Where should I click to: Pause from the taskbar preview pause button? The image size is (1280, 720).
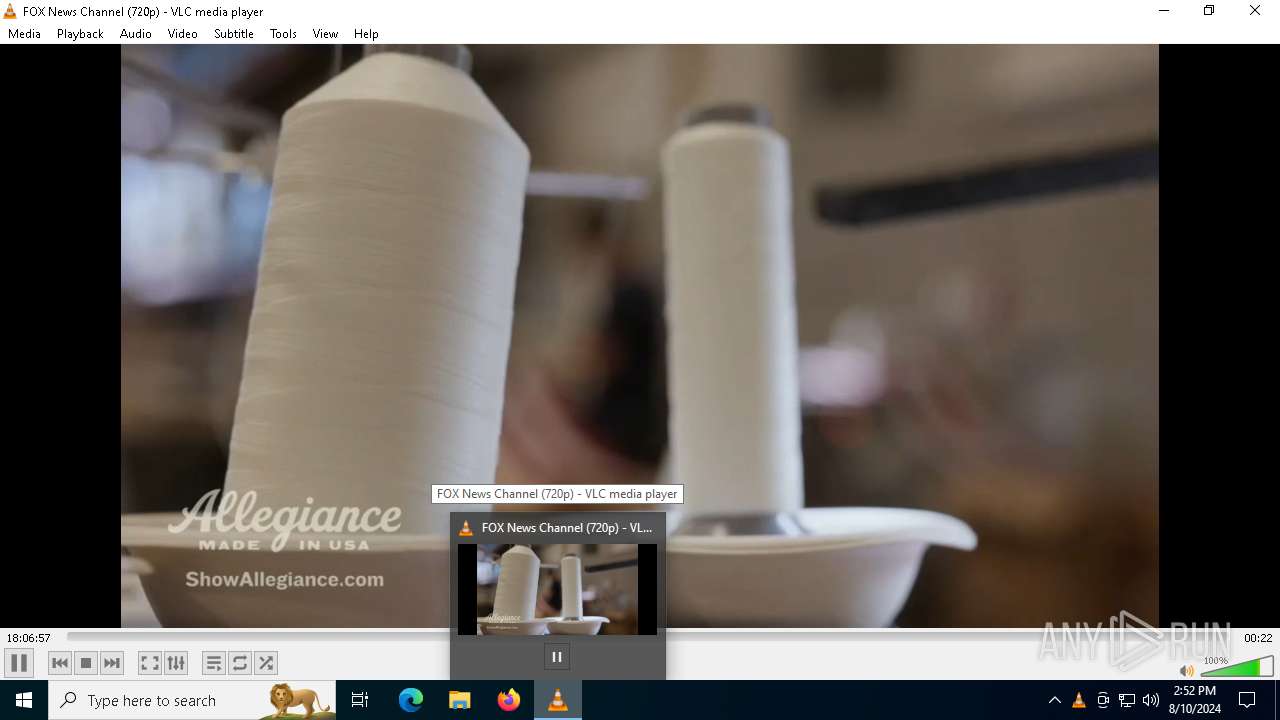coord(557,657)
